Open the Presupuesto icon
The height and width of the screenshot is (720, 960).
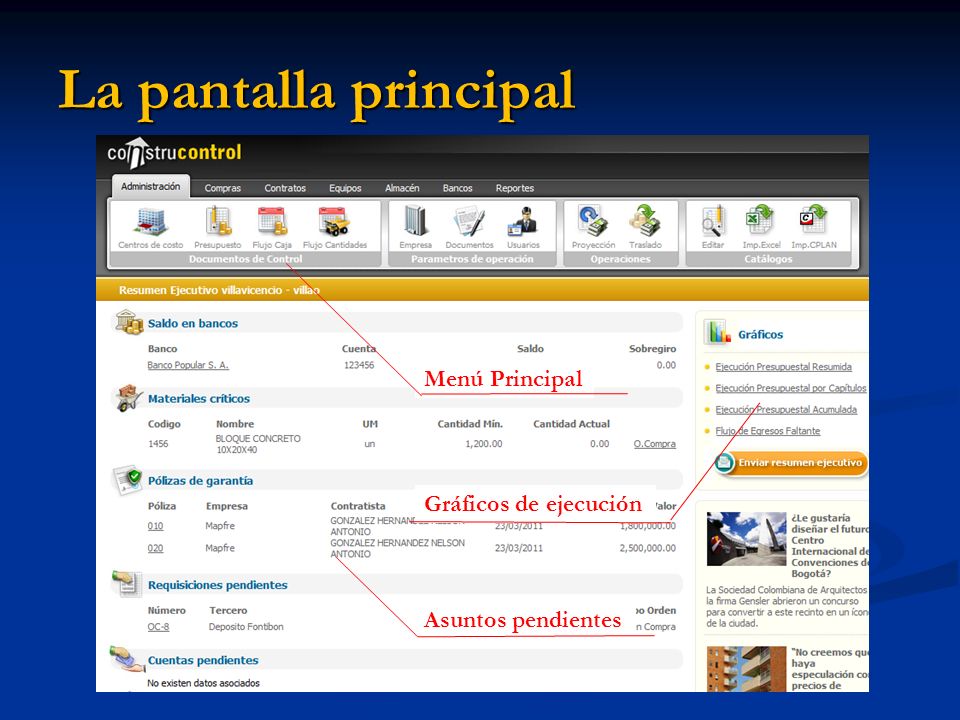218,221
